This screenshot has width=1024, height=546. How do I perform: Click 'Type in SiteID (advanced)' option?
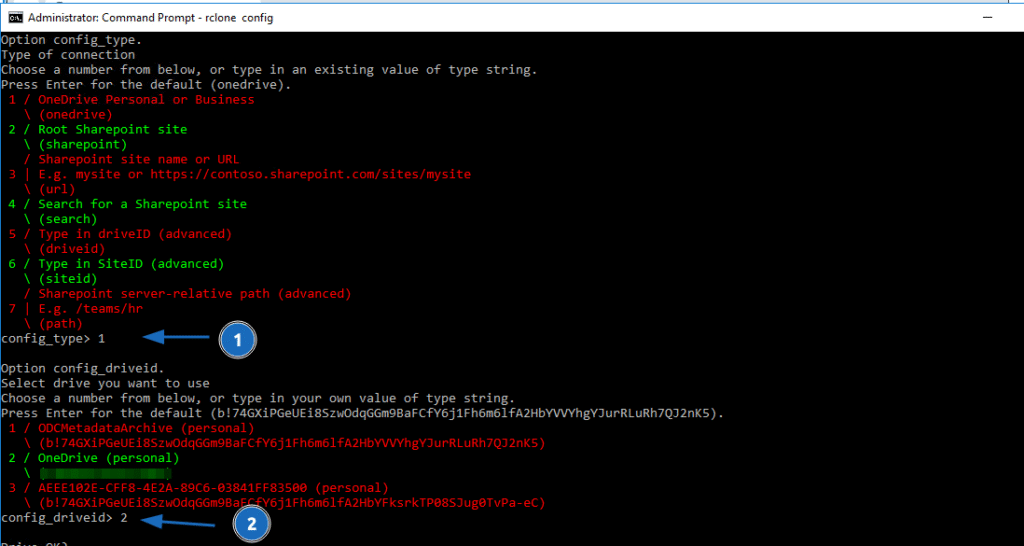point(131,264)
